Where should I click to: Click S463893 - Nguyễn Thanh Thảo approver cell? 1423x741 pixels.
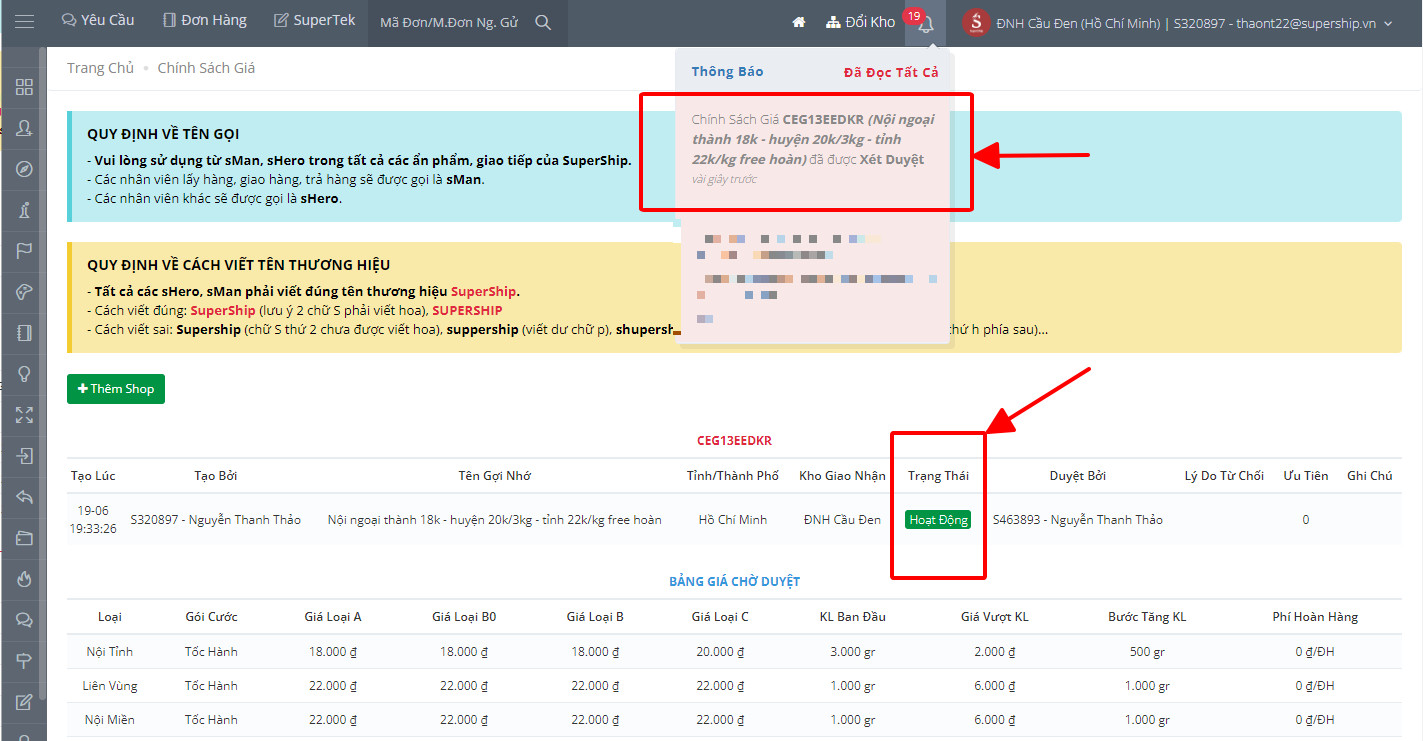pyautogui.click(x=1077, y=520)
